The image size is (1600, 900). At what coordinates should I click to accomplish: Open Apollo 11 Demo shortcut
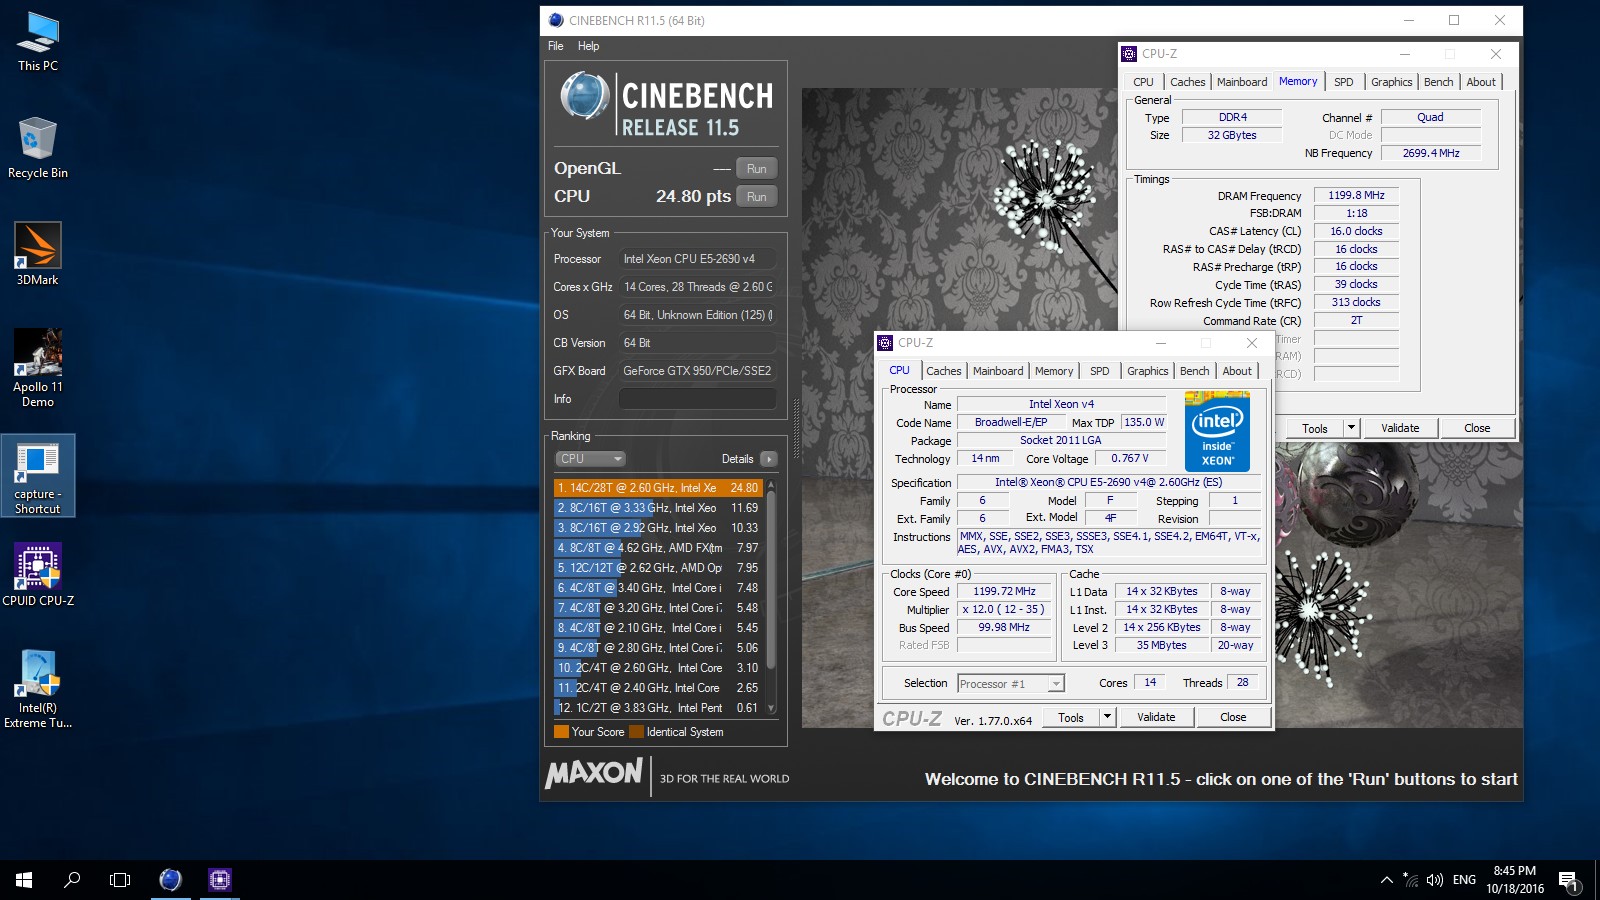click(38, 368)
